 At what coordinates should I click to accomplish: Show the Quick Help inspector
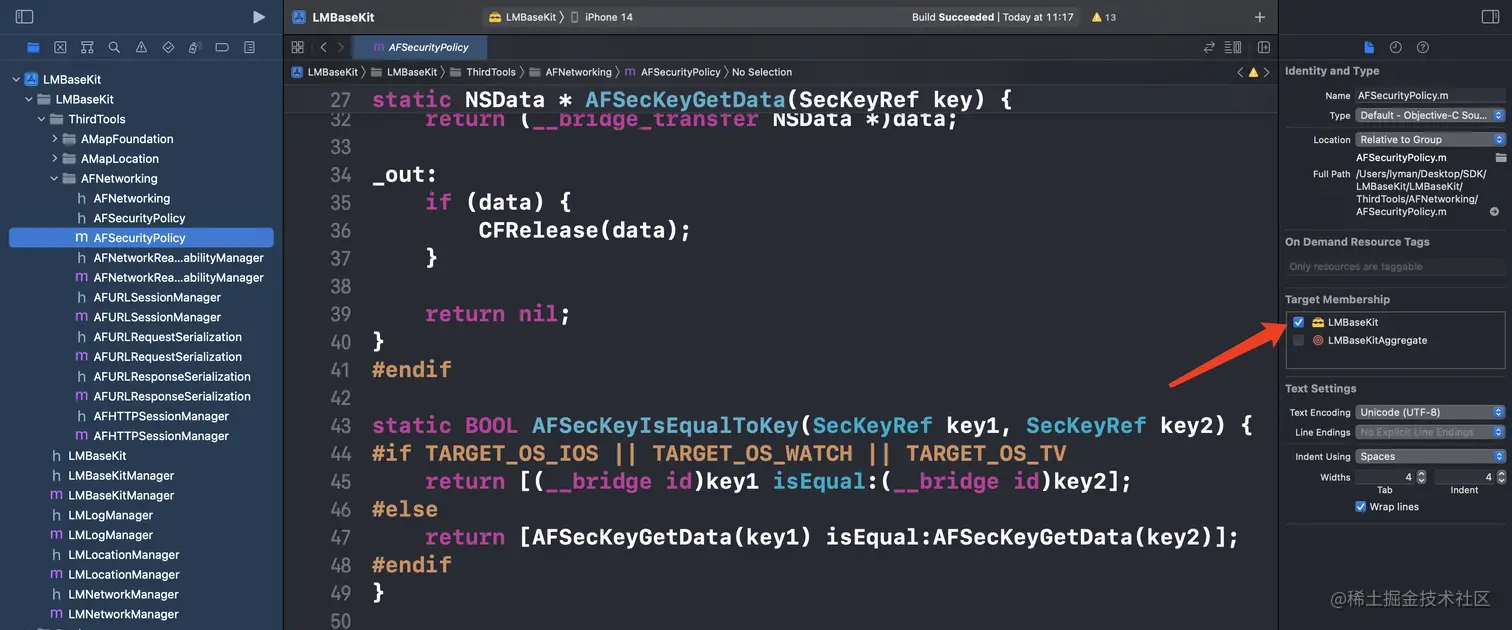[1423, 47]
